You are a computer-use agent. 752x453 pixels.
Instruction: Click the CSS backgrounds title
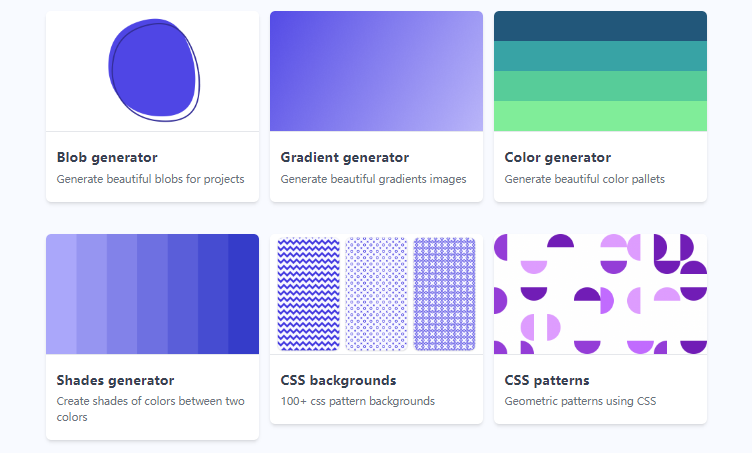click(338, 380)
